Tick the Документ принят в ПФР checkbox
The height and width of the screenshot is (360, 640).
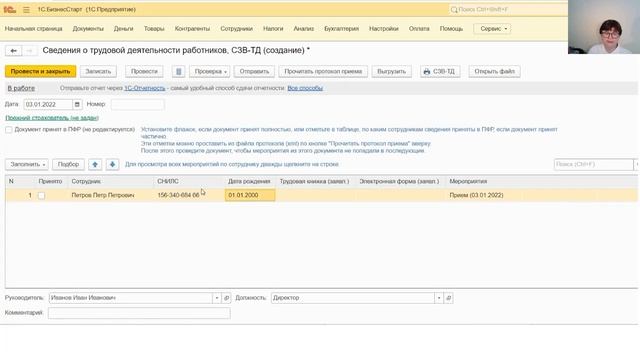(x=9, y=129)
